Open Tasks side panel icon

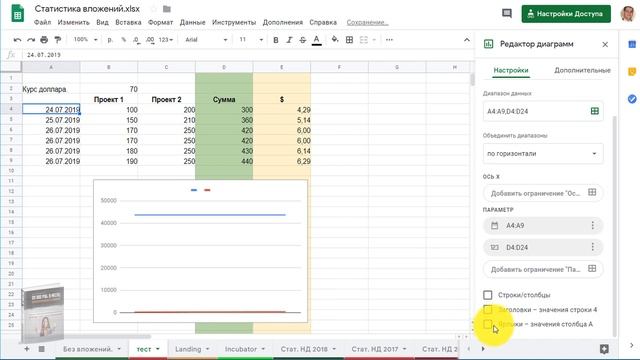click(631, 99)
